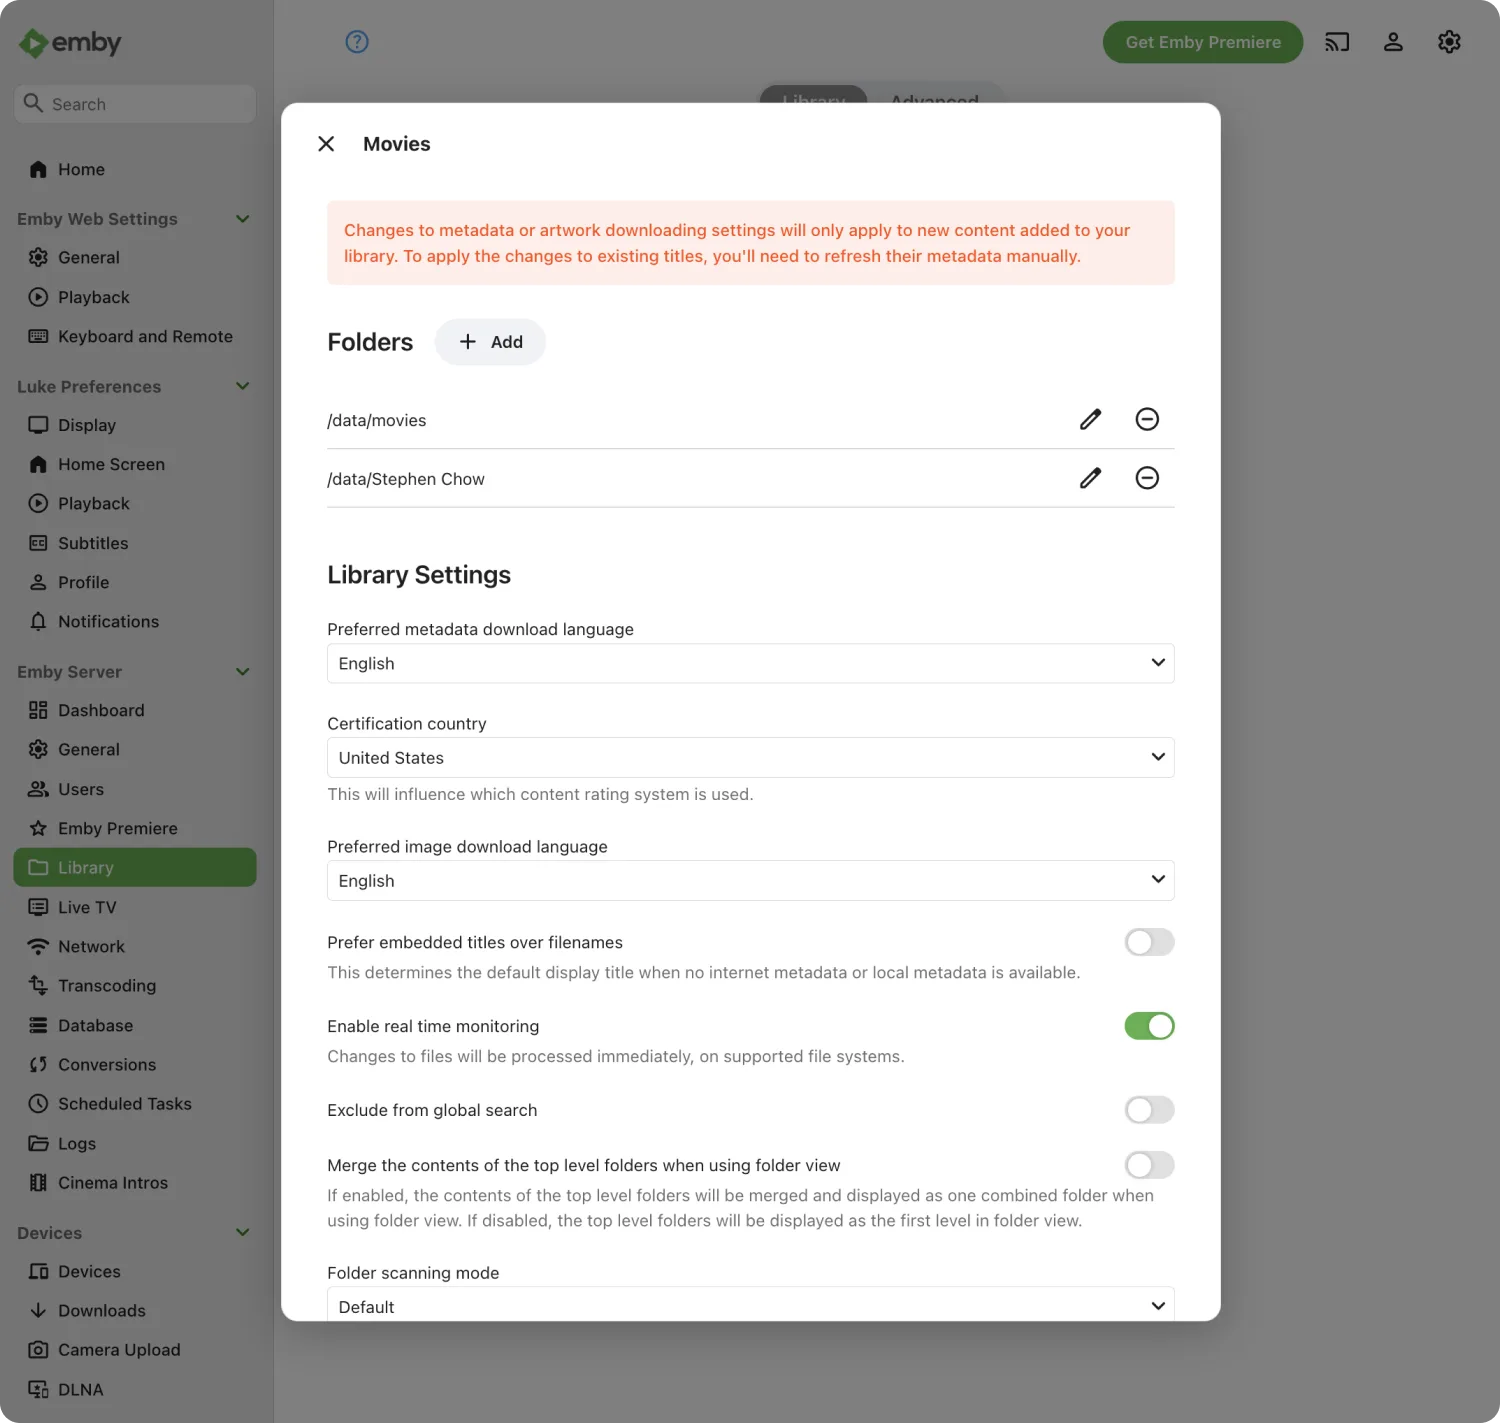The image size is (1500, 1423).
Task: Open the server Dashboard
Action: click(x=135, y=710)
